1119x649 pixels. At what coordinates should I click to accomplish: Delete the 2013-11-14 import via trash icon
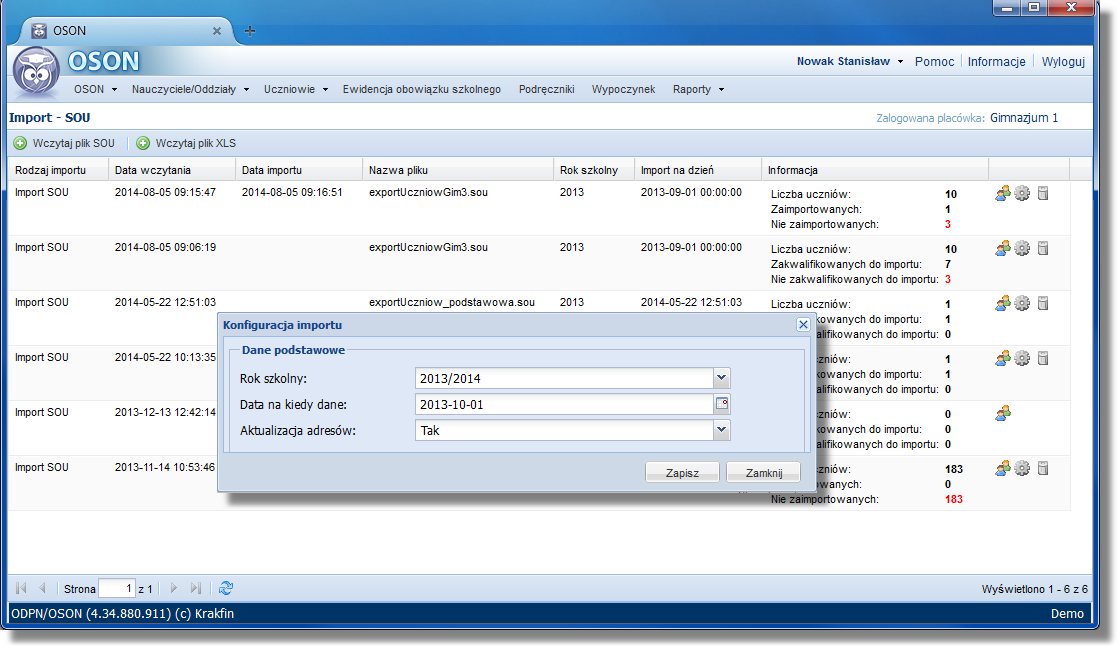pos(1043,468)
